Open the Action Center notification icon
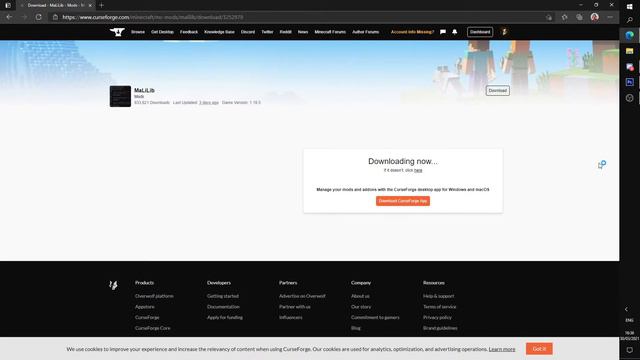 [x=629, y=350]
